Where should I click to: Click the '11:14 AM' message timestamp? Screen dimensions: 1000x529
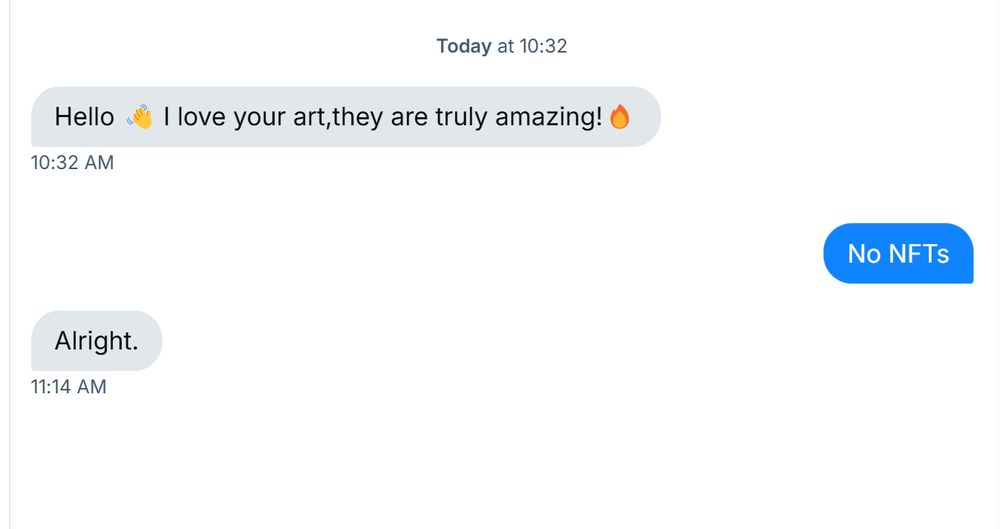(x=68, y=387)
